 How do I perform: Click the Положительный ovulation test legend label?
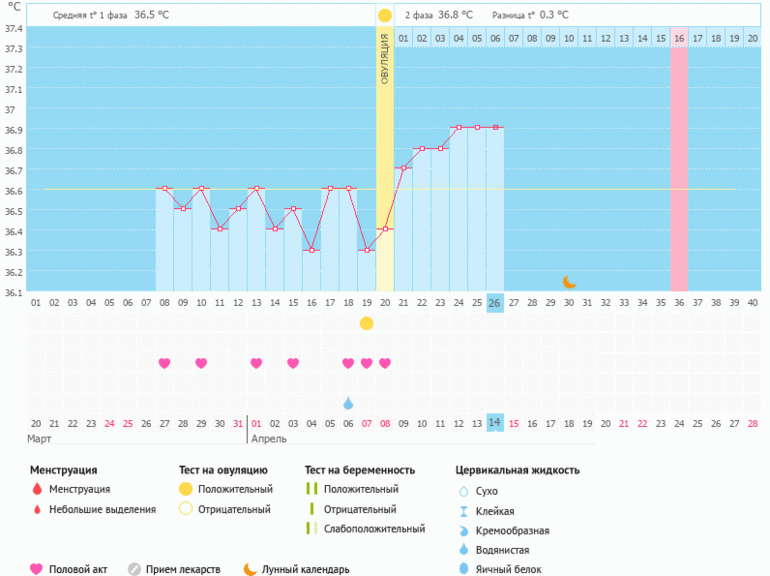coord(234,490)
